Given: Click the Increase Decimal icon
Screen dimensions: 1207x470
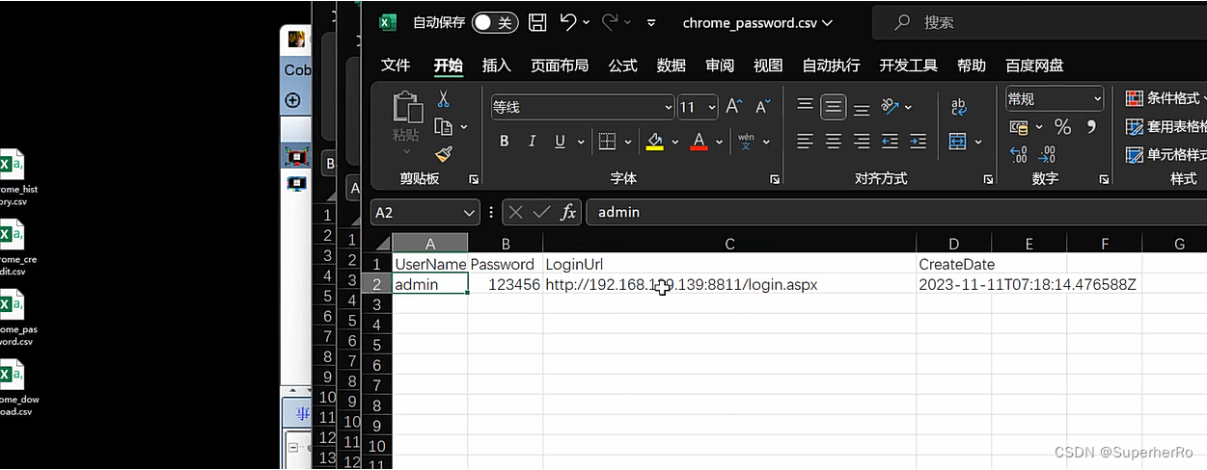Looking at the screenshot, I should 1019,155.
